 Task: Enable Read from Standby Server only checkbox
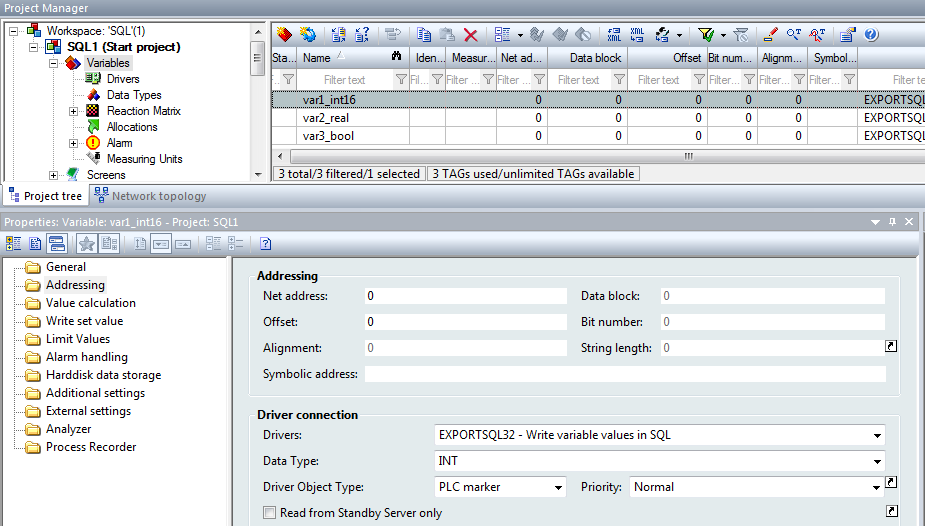pyautogui.click(x=269, y=513)
